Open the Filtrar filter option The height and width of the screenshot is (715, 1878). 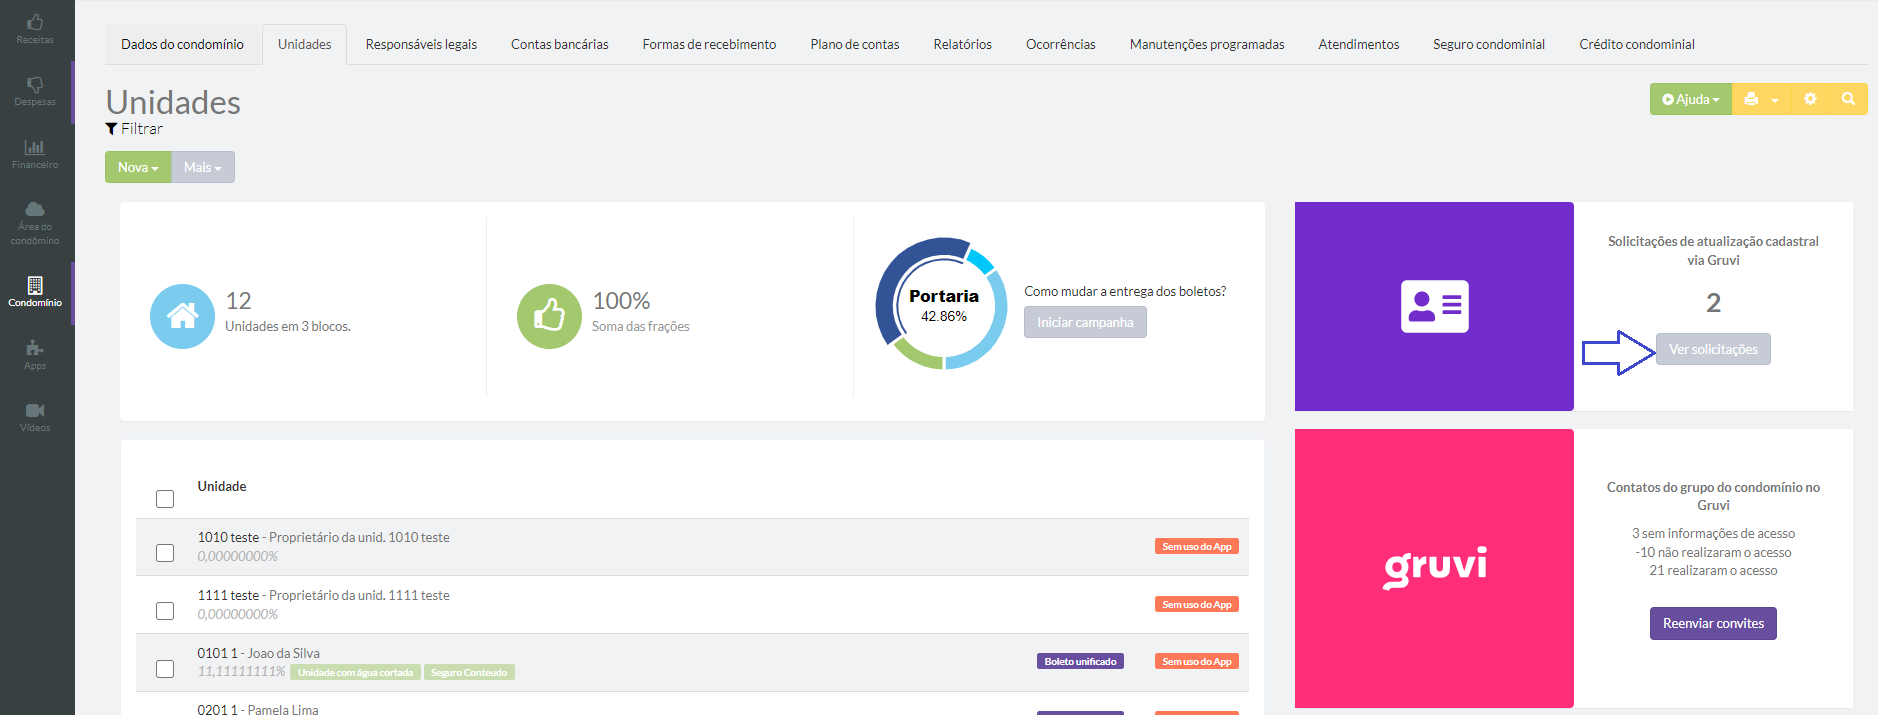(134, 129)
